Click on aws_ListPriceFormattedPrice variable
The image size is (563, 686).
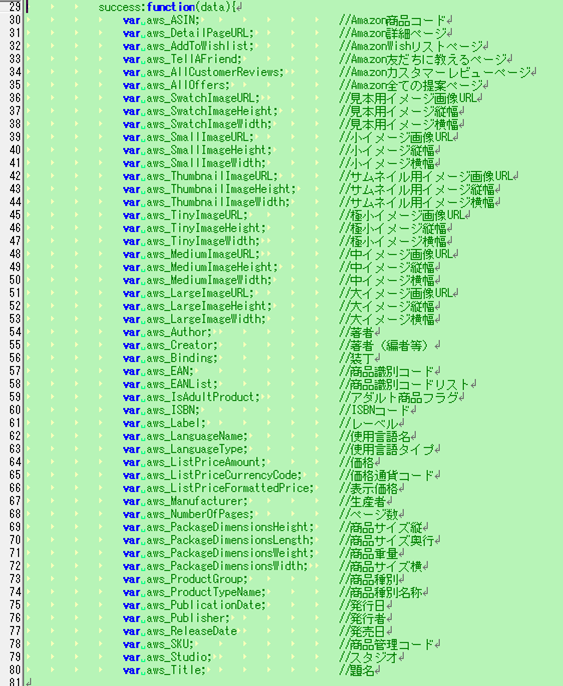[x=230, y=488]
